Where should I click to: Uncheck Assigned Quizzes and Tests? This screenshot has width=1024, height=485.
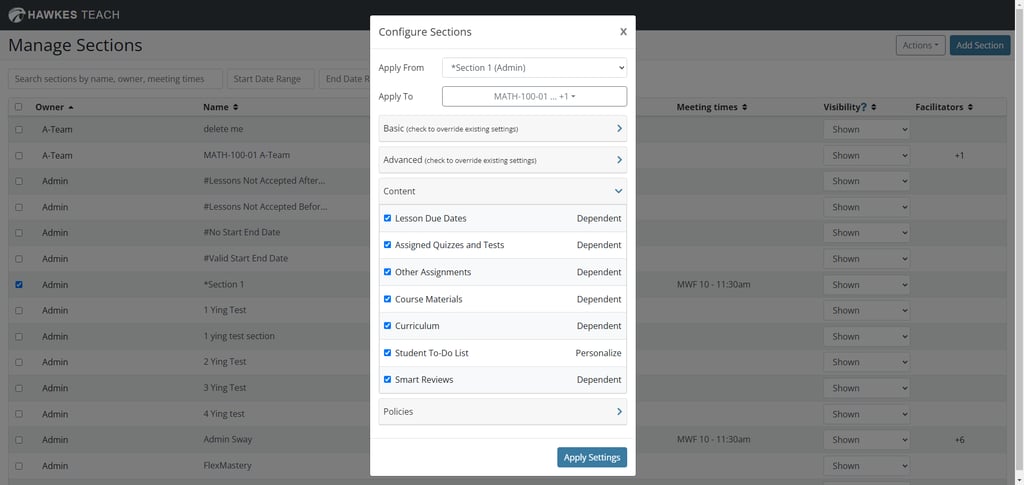click(388, 245)
